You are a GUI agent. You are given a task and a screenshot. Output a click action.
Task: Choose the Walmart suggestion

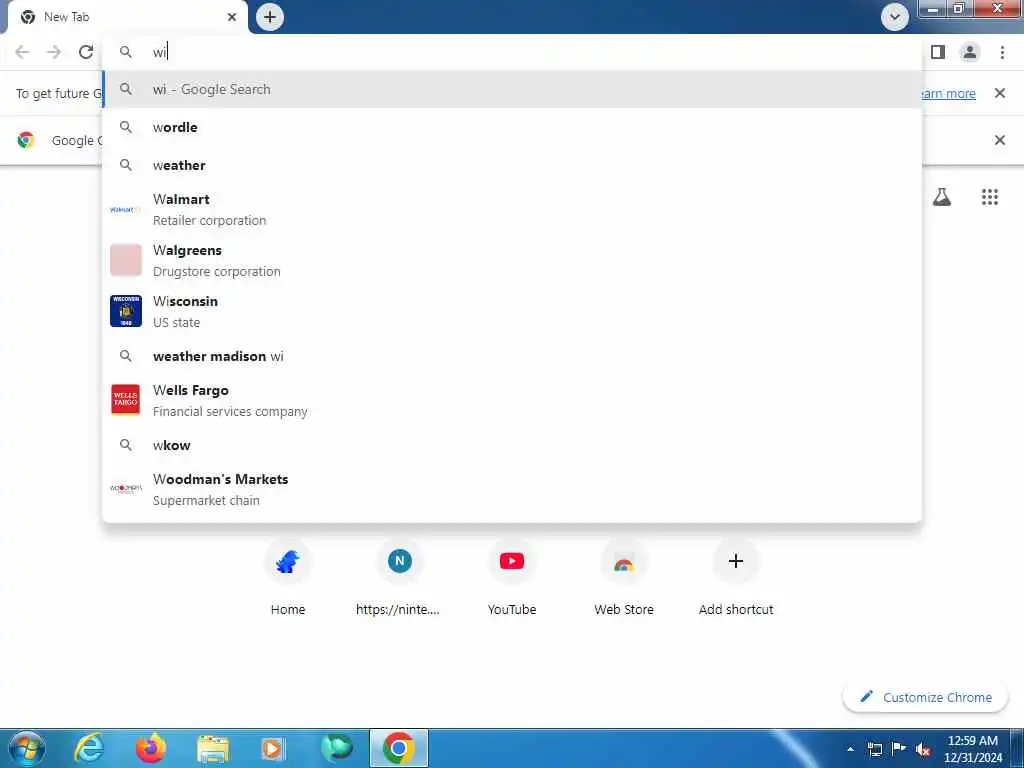coord(513,210)
